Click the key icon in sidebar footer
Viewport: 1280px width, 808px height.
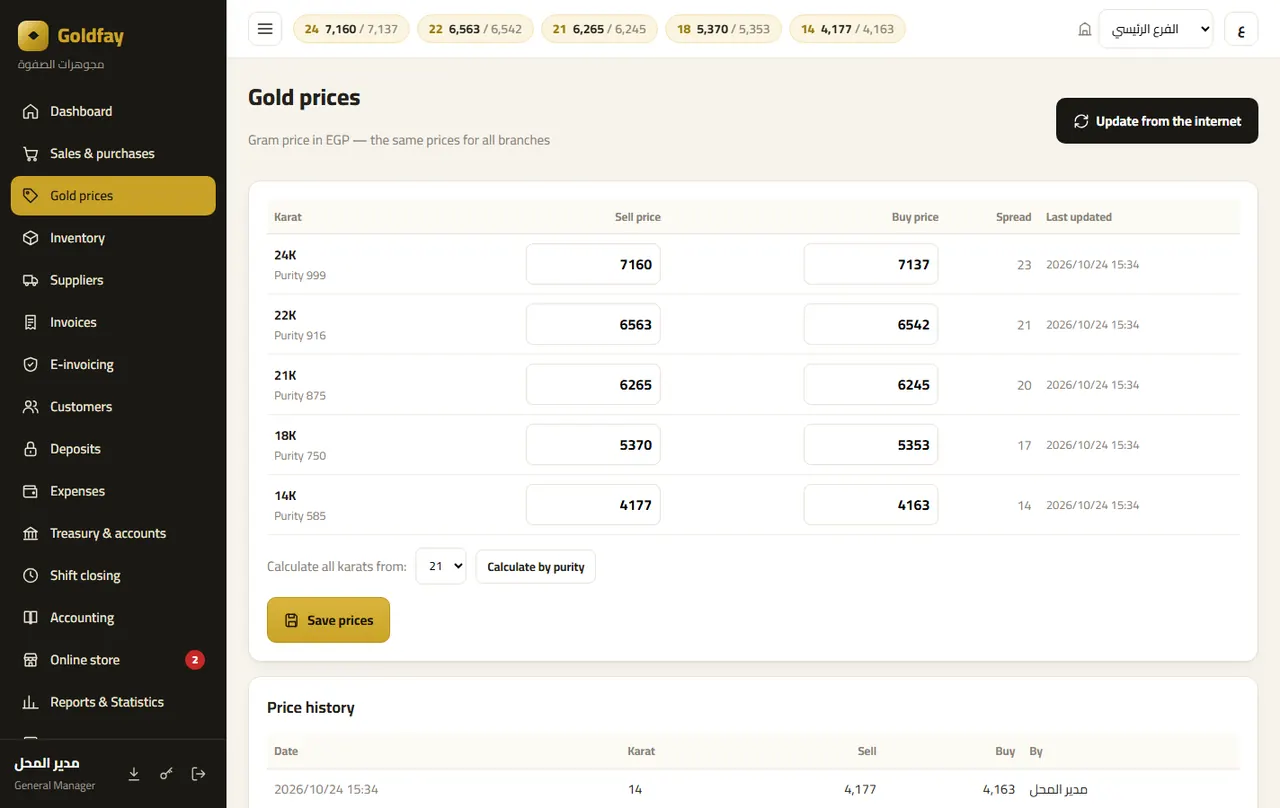pyautogui.click(x=166, y=773)
